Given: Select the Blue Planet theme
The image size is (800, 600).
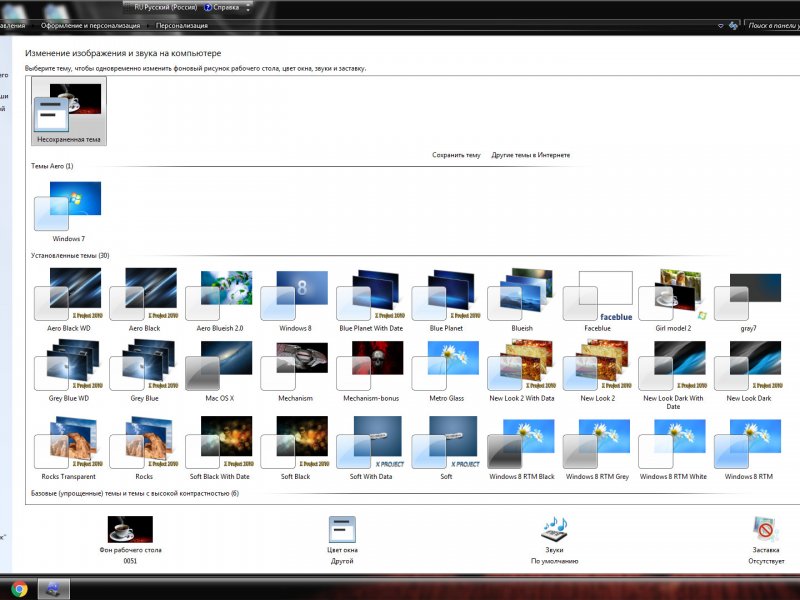Looking at the screenshot, I should (x=446, y=300).
